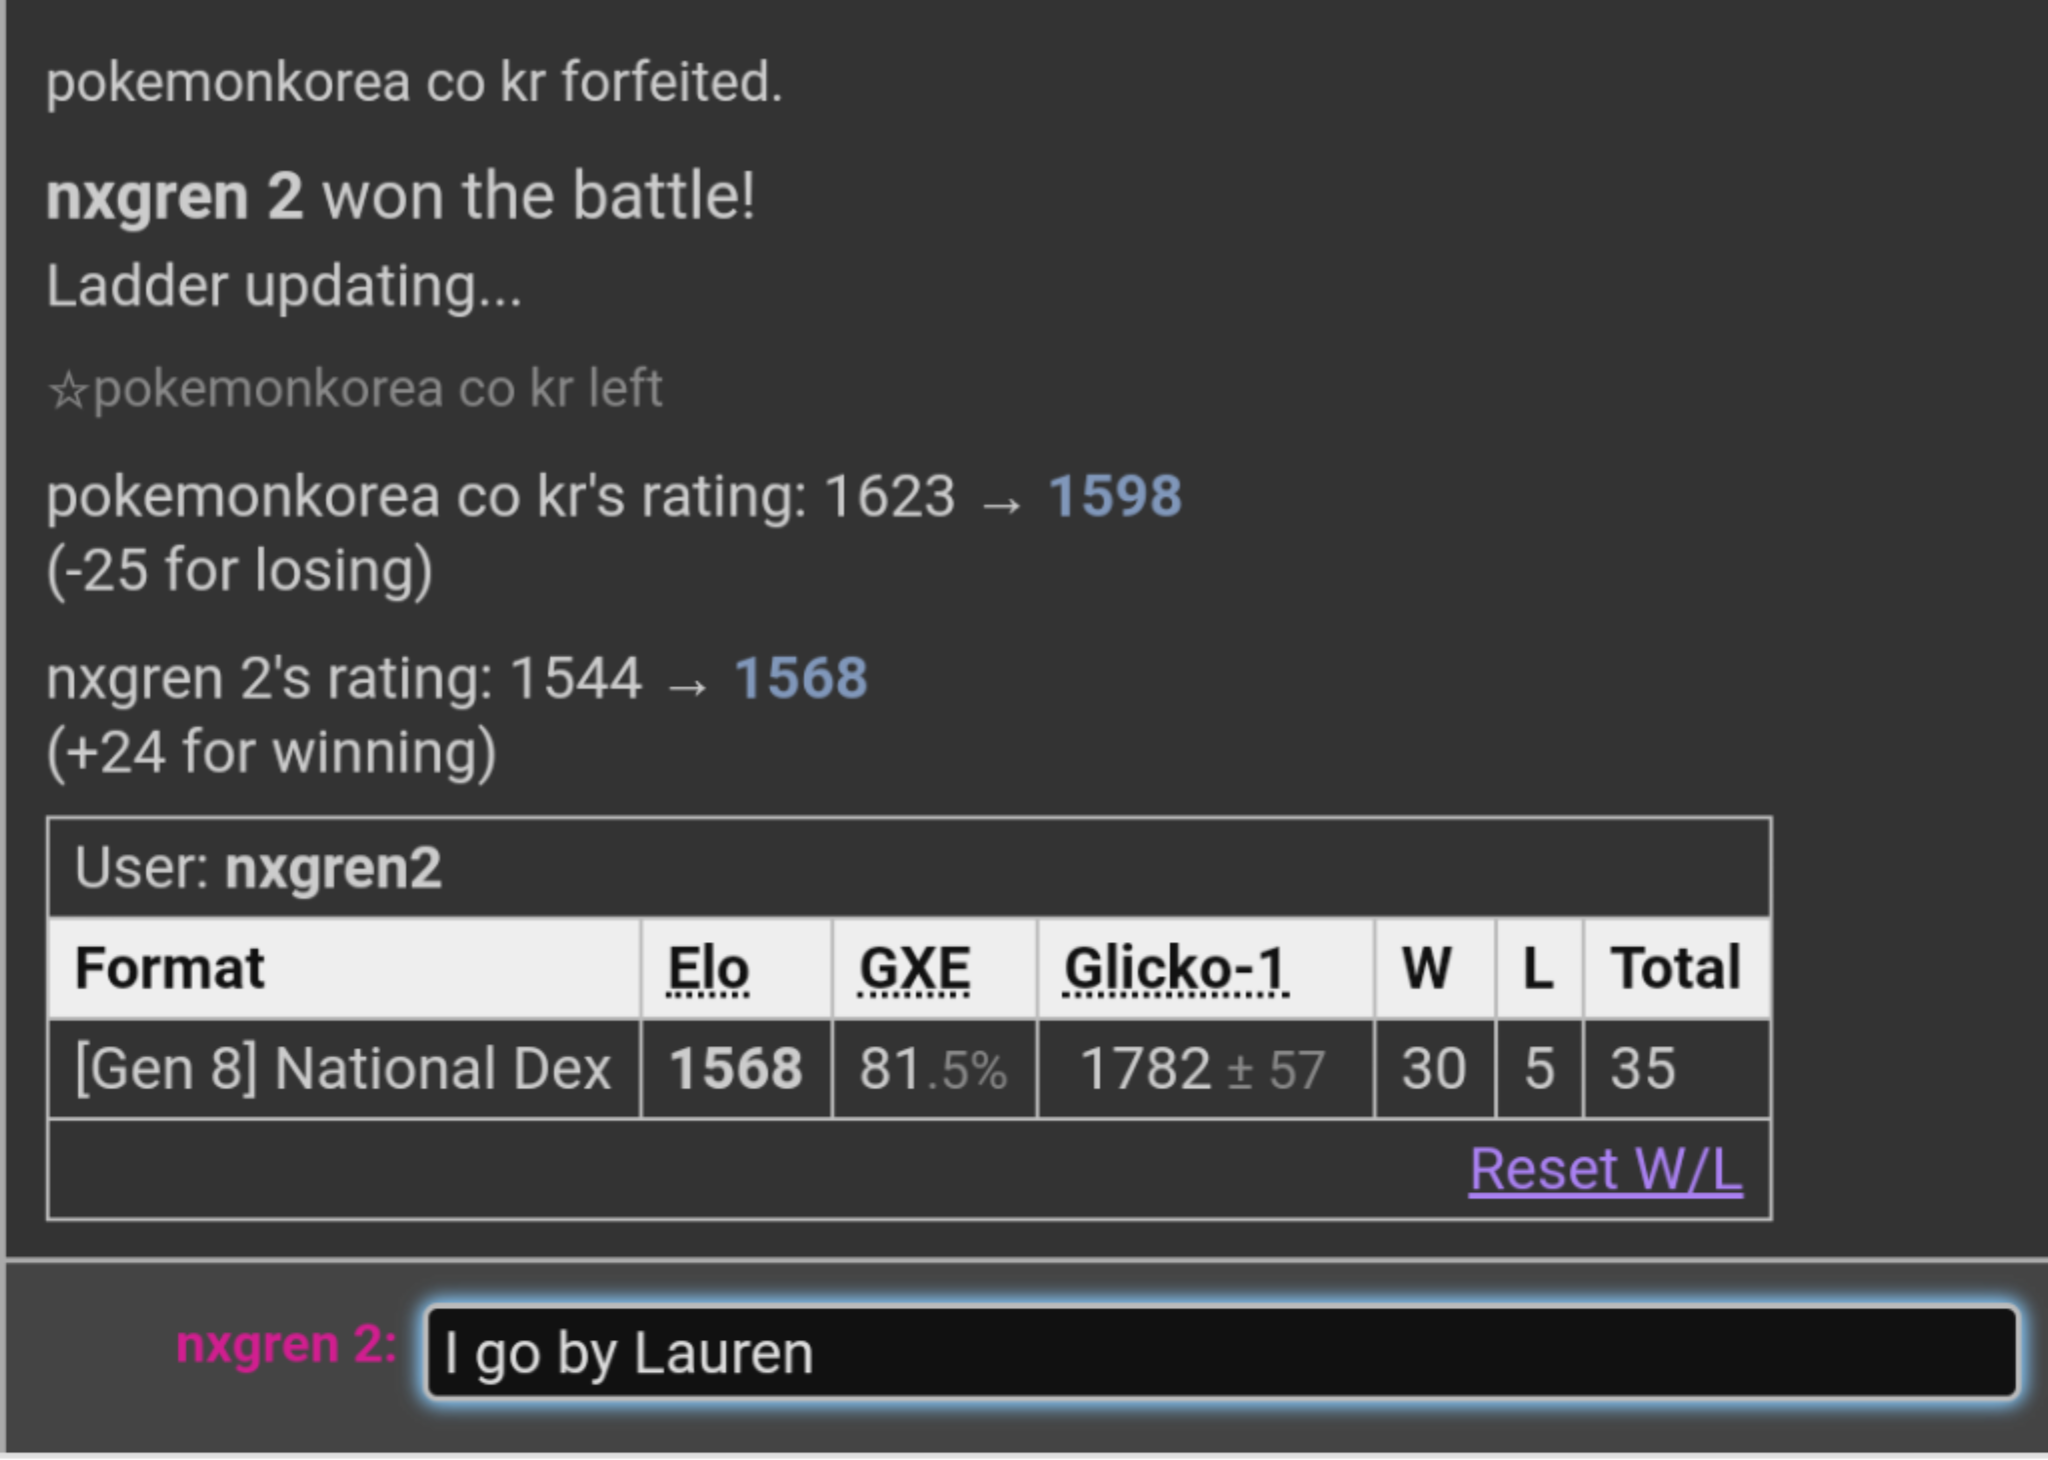Select pokemonkorea co kr's new rating 1598
Viewport: 2048px width, 1460px height.
[1113, 497]
